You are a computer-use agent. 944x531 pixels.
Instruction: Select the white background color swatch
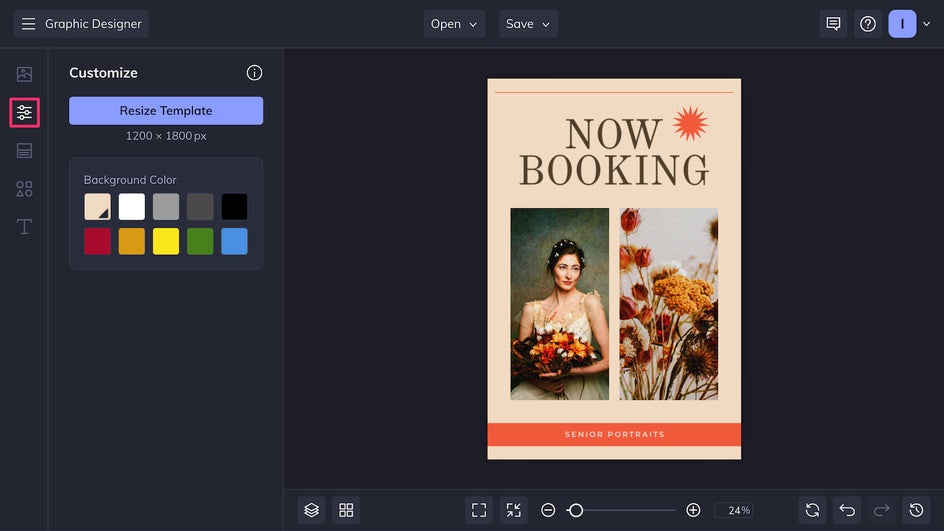(x=132, y=206)
